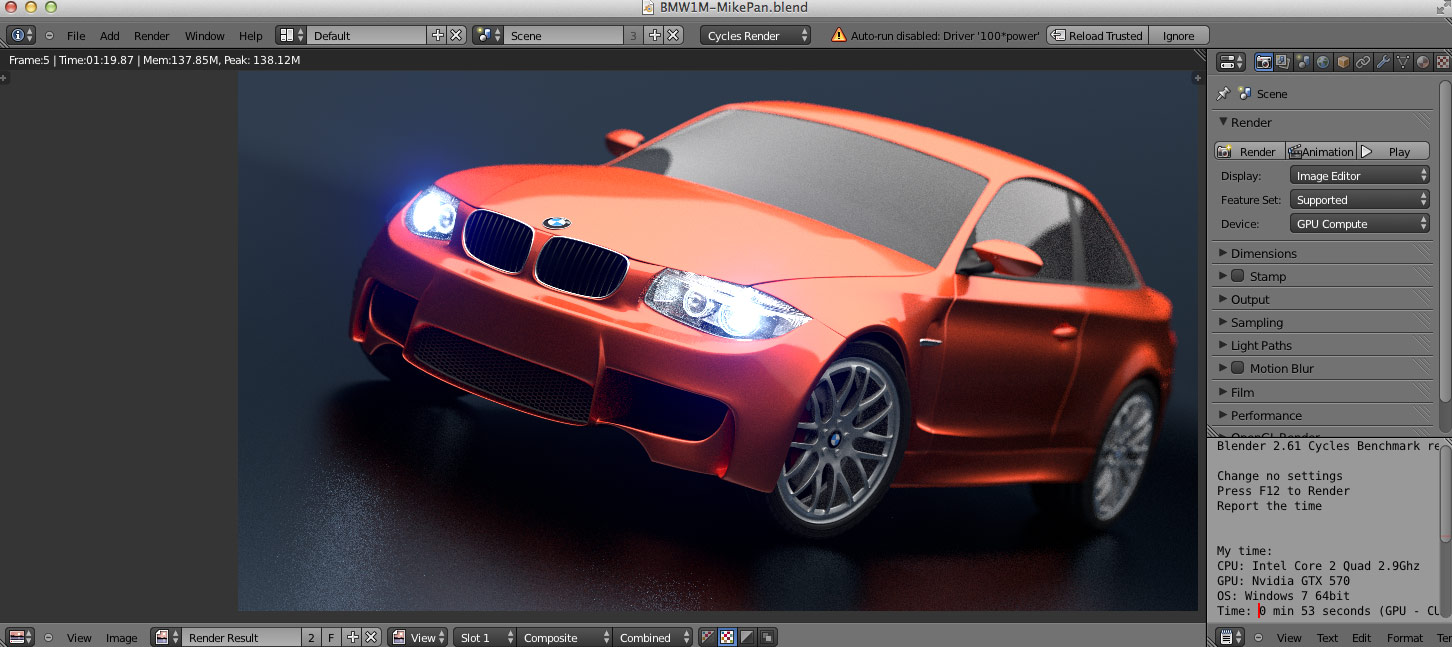Open the text editor Format menu
1452x647 pixels.
point(1405,637)
